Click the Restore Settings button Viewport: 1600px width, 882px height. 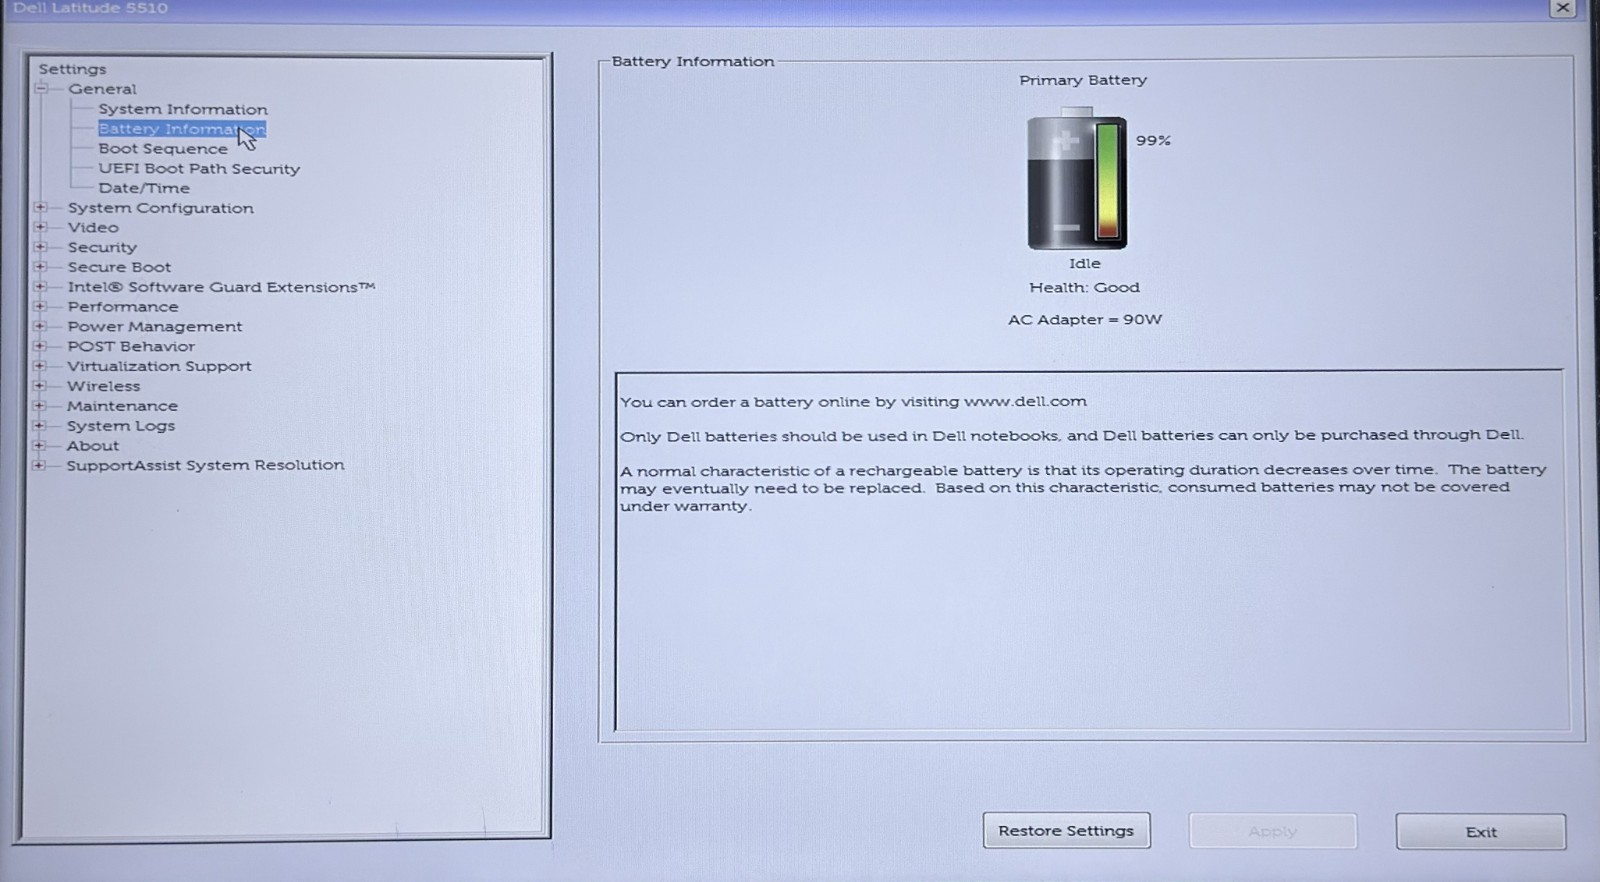point(1066,831)
